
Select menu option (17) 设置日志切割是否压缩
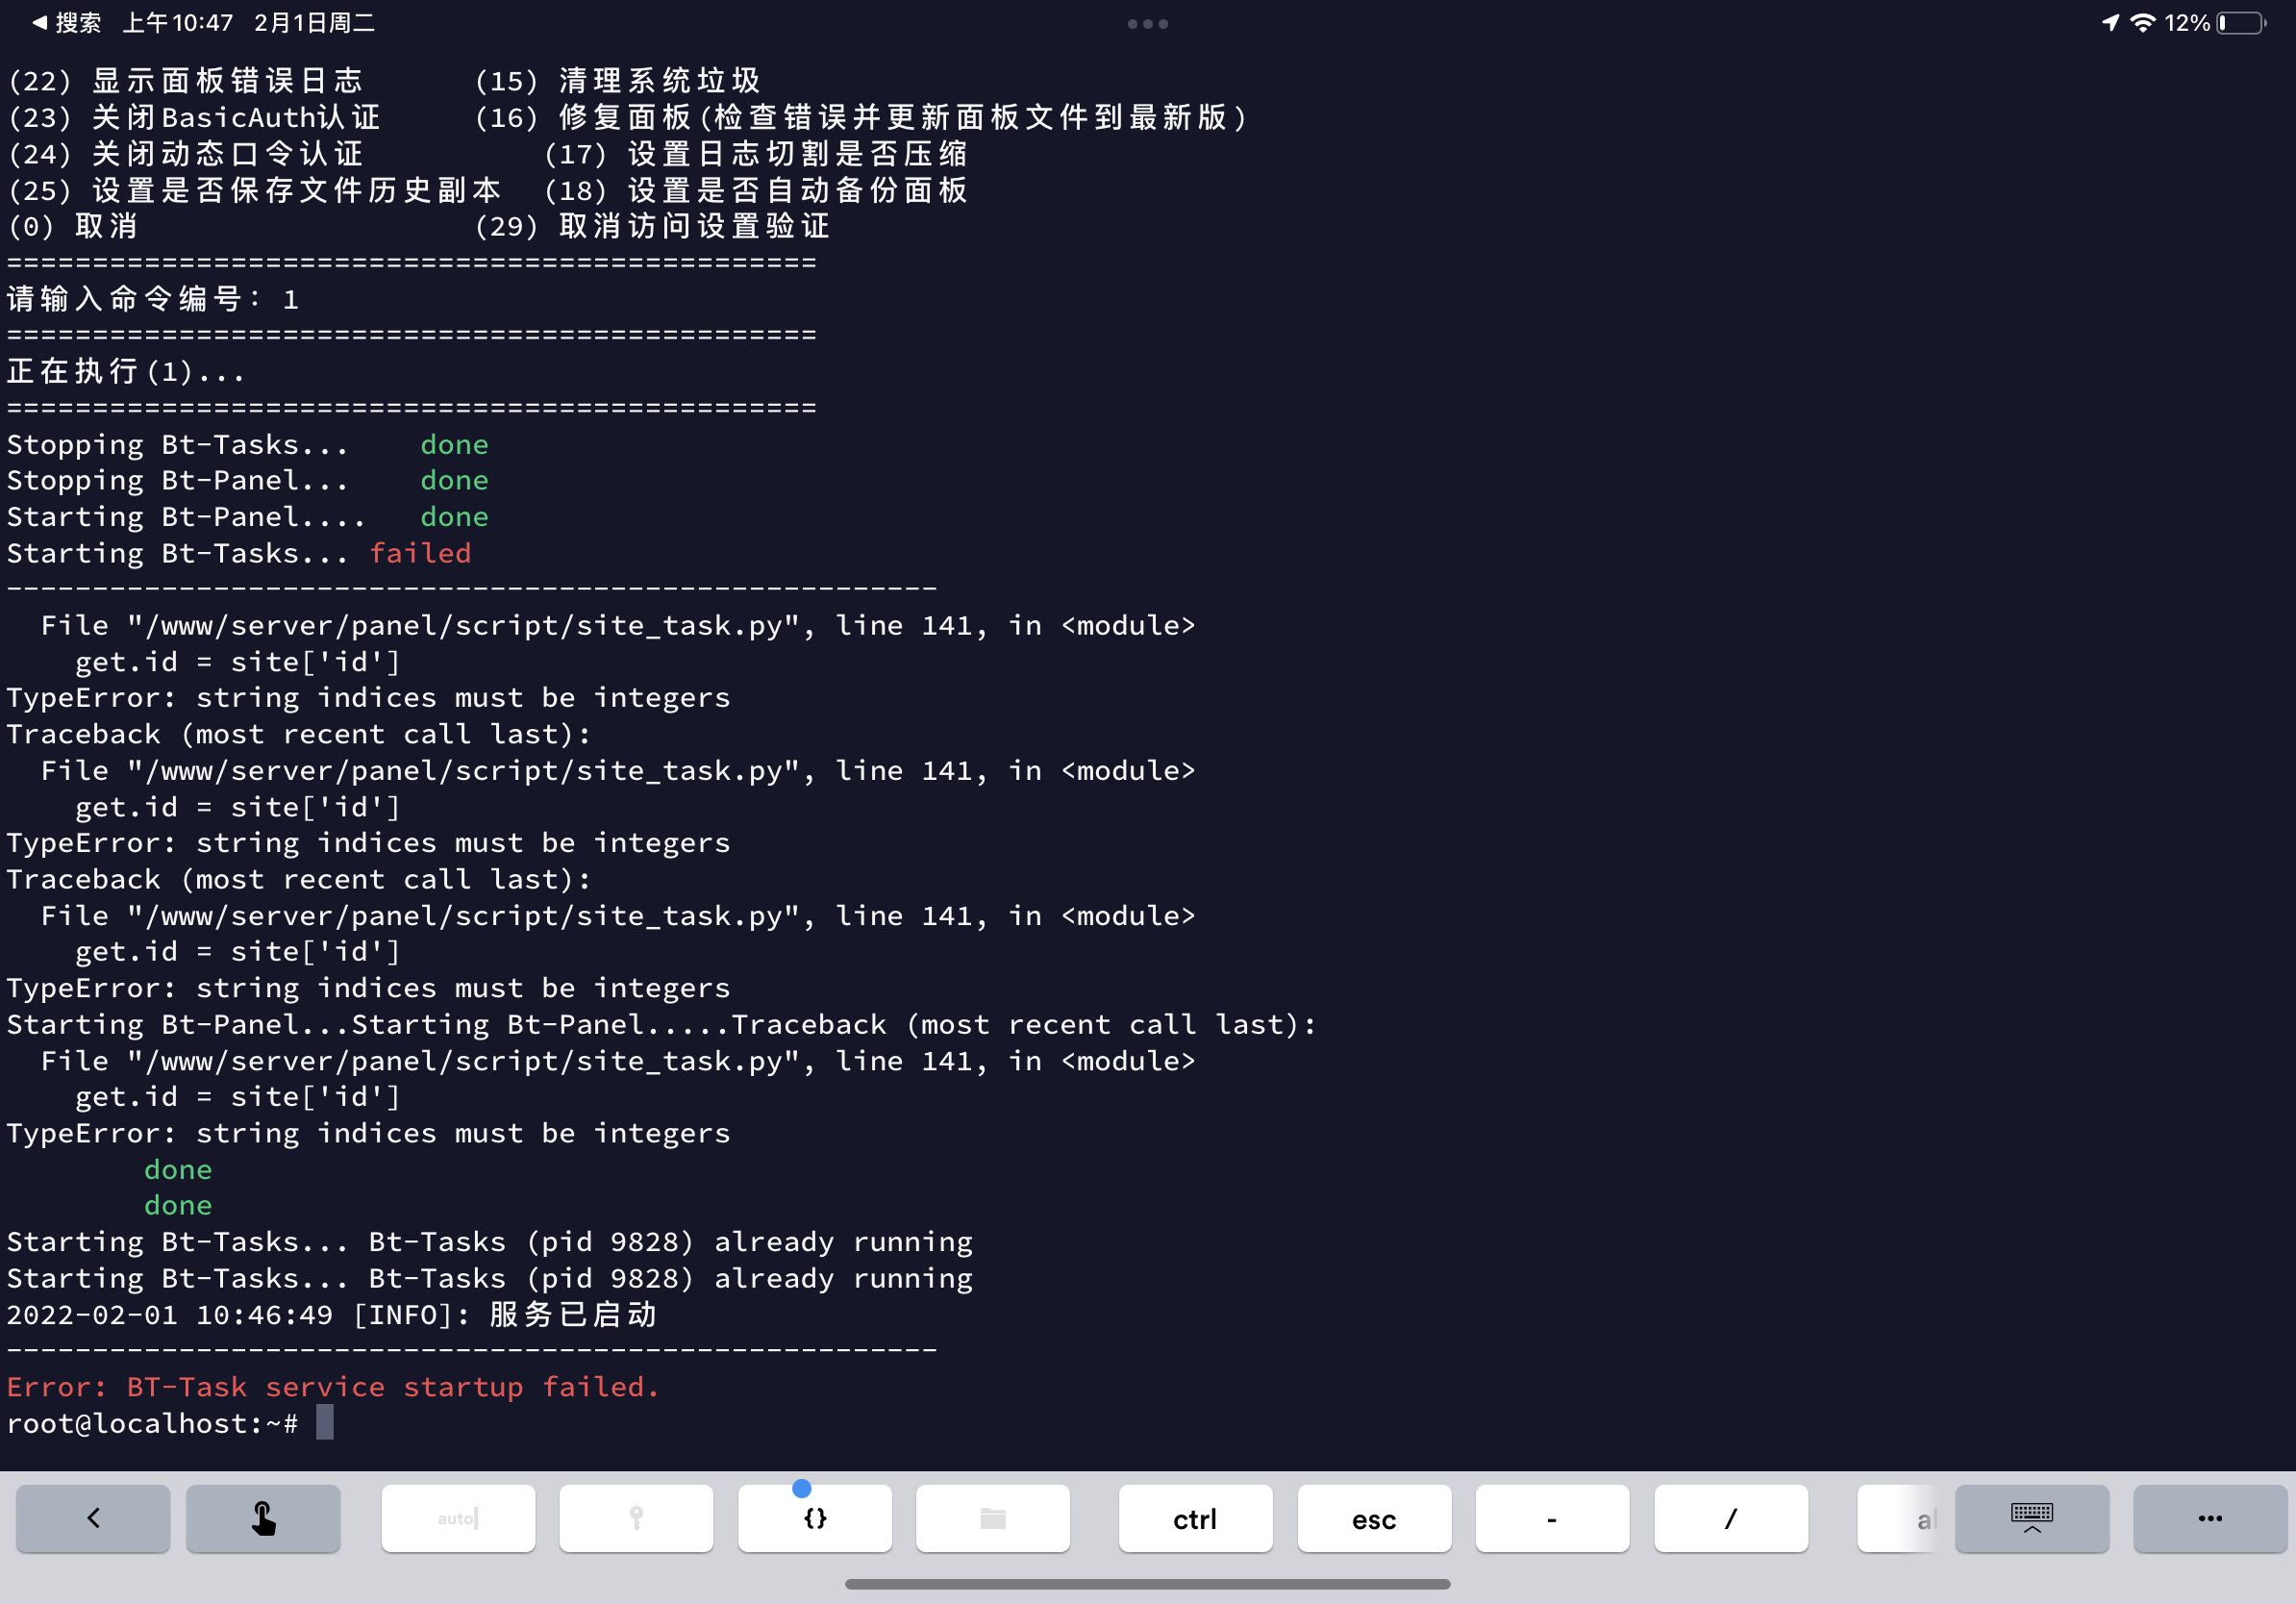point(756,154)
